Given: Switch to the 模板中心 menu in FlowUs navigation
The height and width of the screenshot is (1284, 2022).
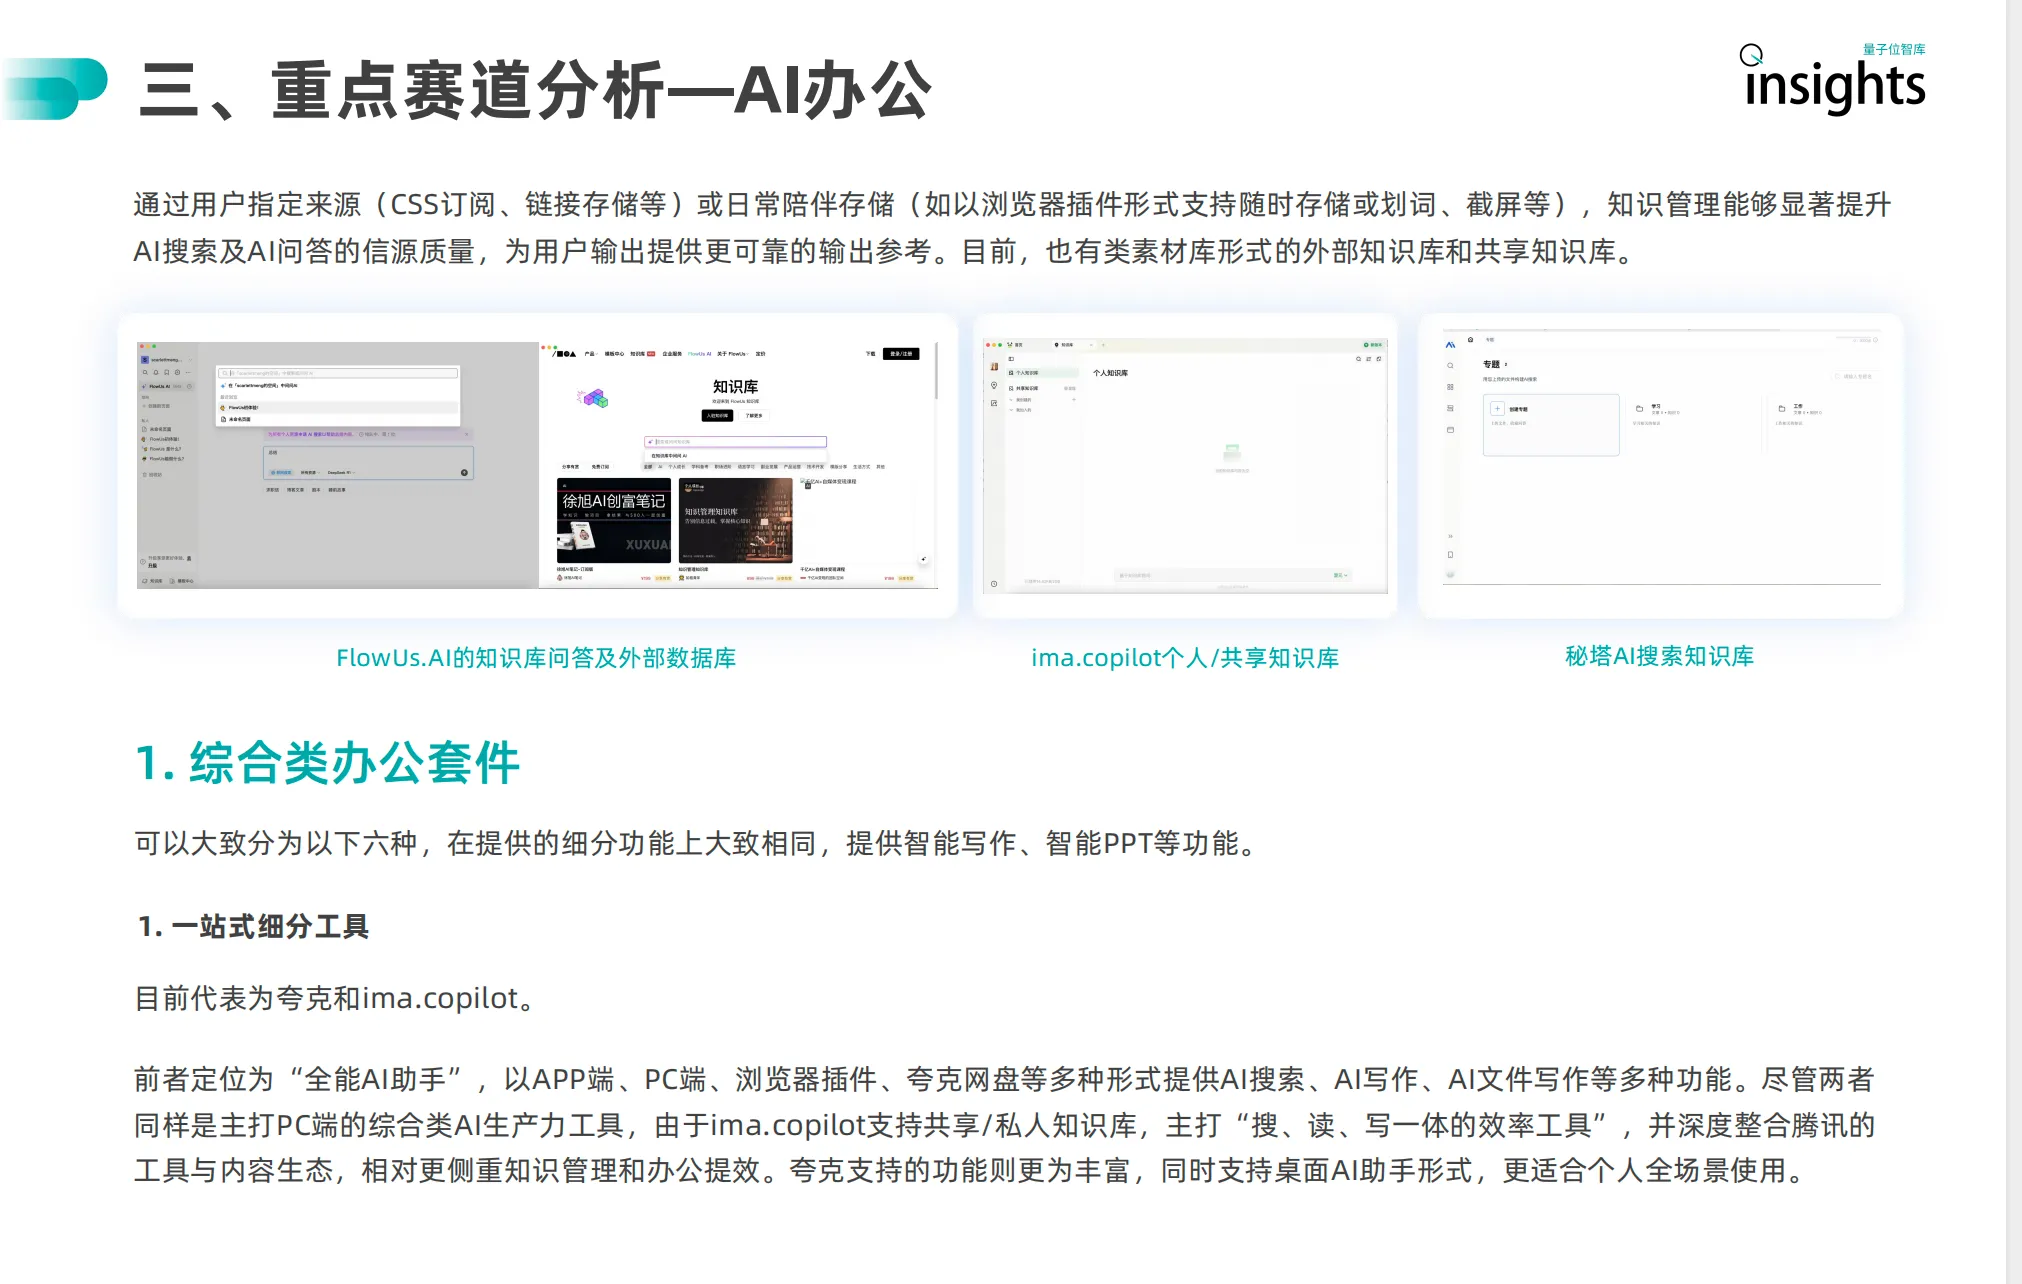Looking at the screenshot, I should click(614, 354).
